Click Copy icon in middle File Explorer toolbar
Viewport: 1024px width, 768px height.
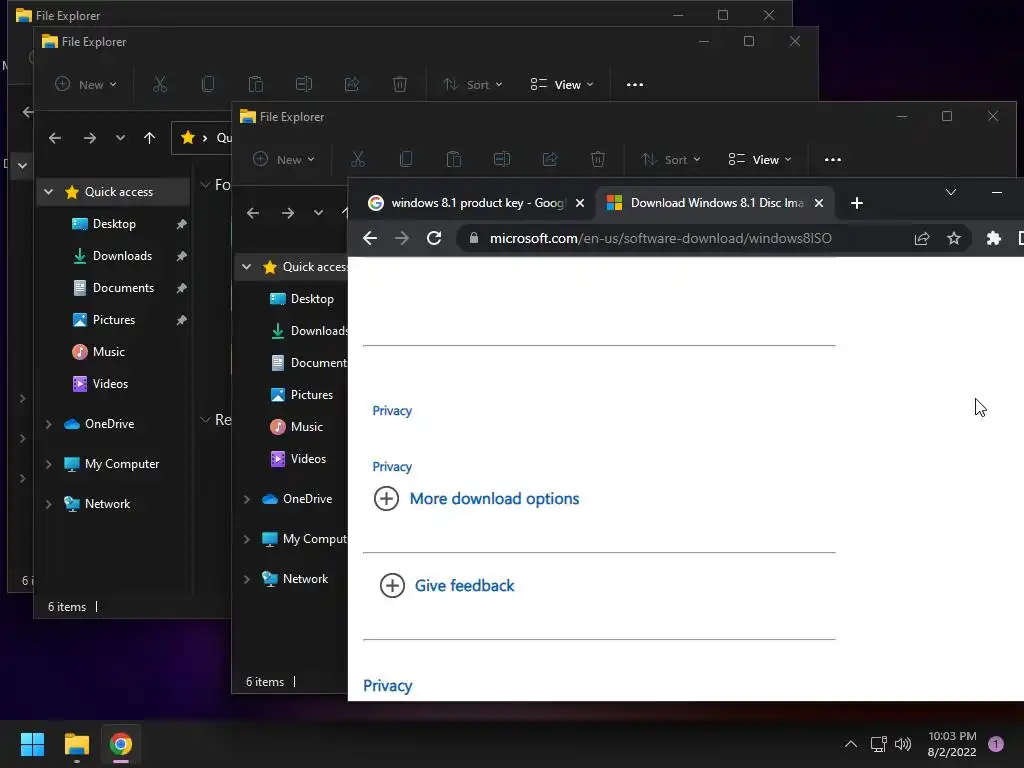208,84
